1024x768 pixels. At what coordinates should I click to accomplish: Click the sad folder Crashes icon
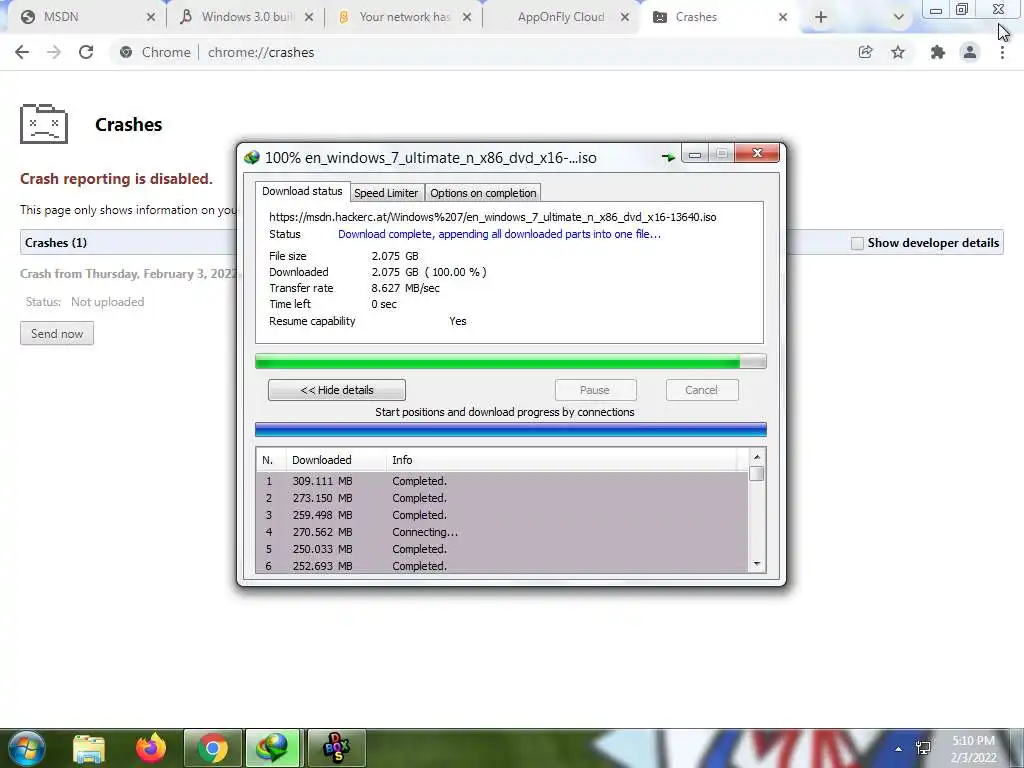pyautogui.click(x=44, y=123)
